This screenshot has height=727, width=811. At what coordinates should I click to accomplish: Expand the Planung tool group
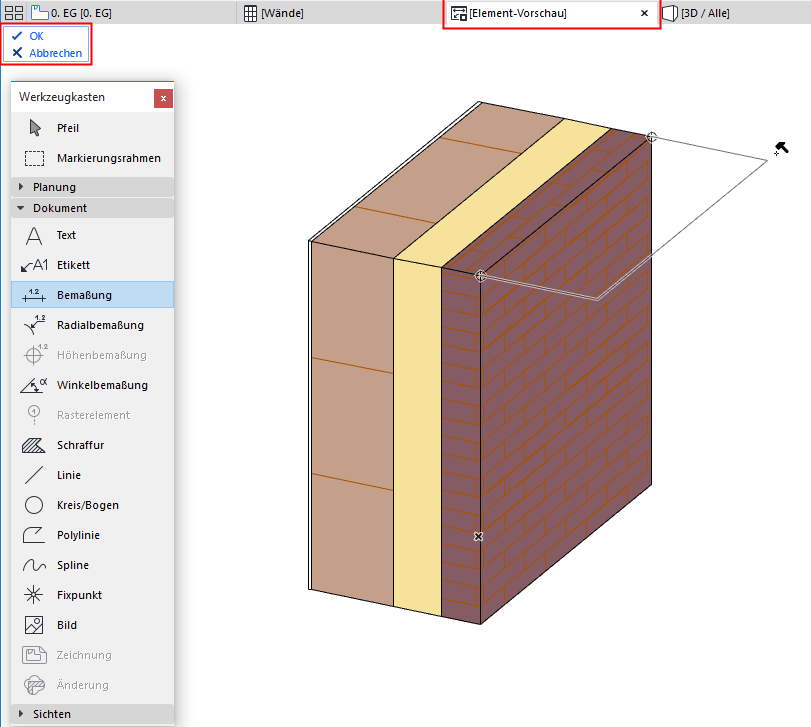click(x=92, y=187)
